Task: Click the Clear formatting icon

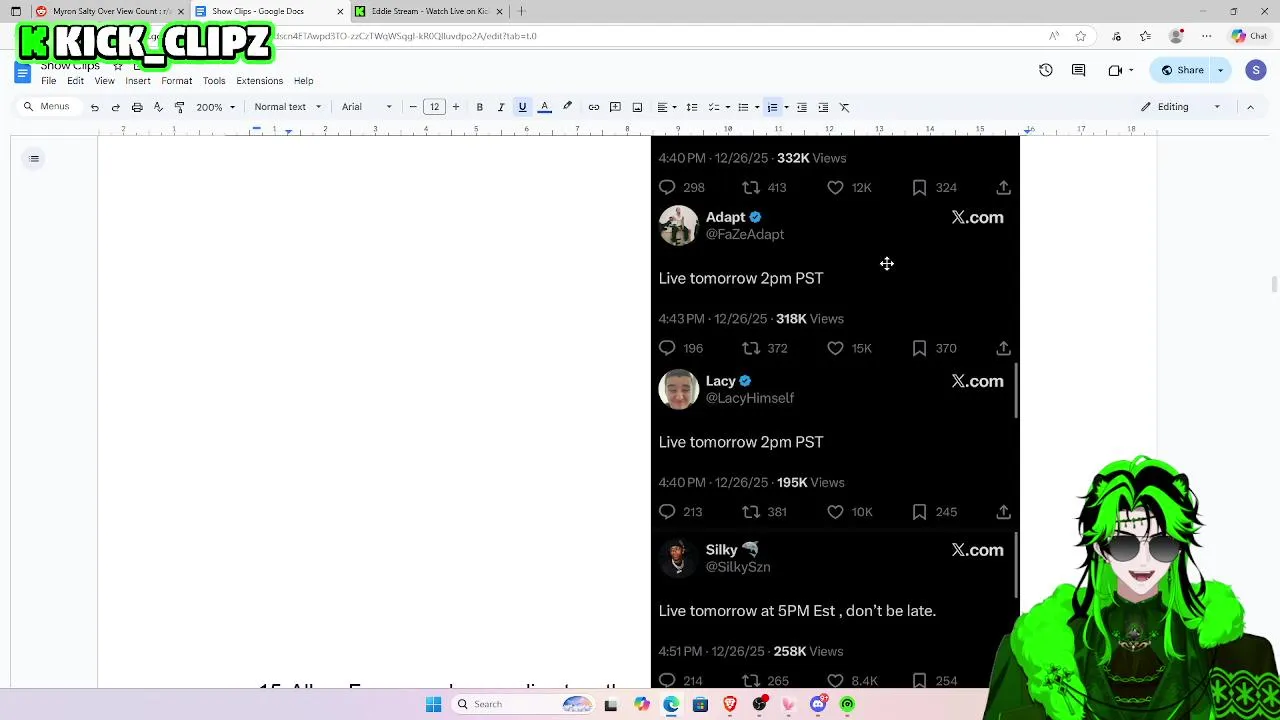Action: [x=844, y=107]
